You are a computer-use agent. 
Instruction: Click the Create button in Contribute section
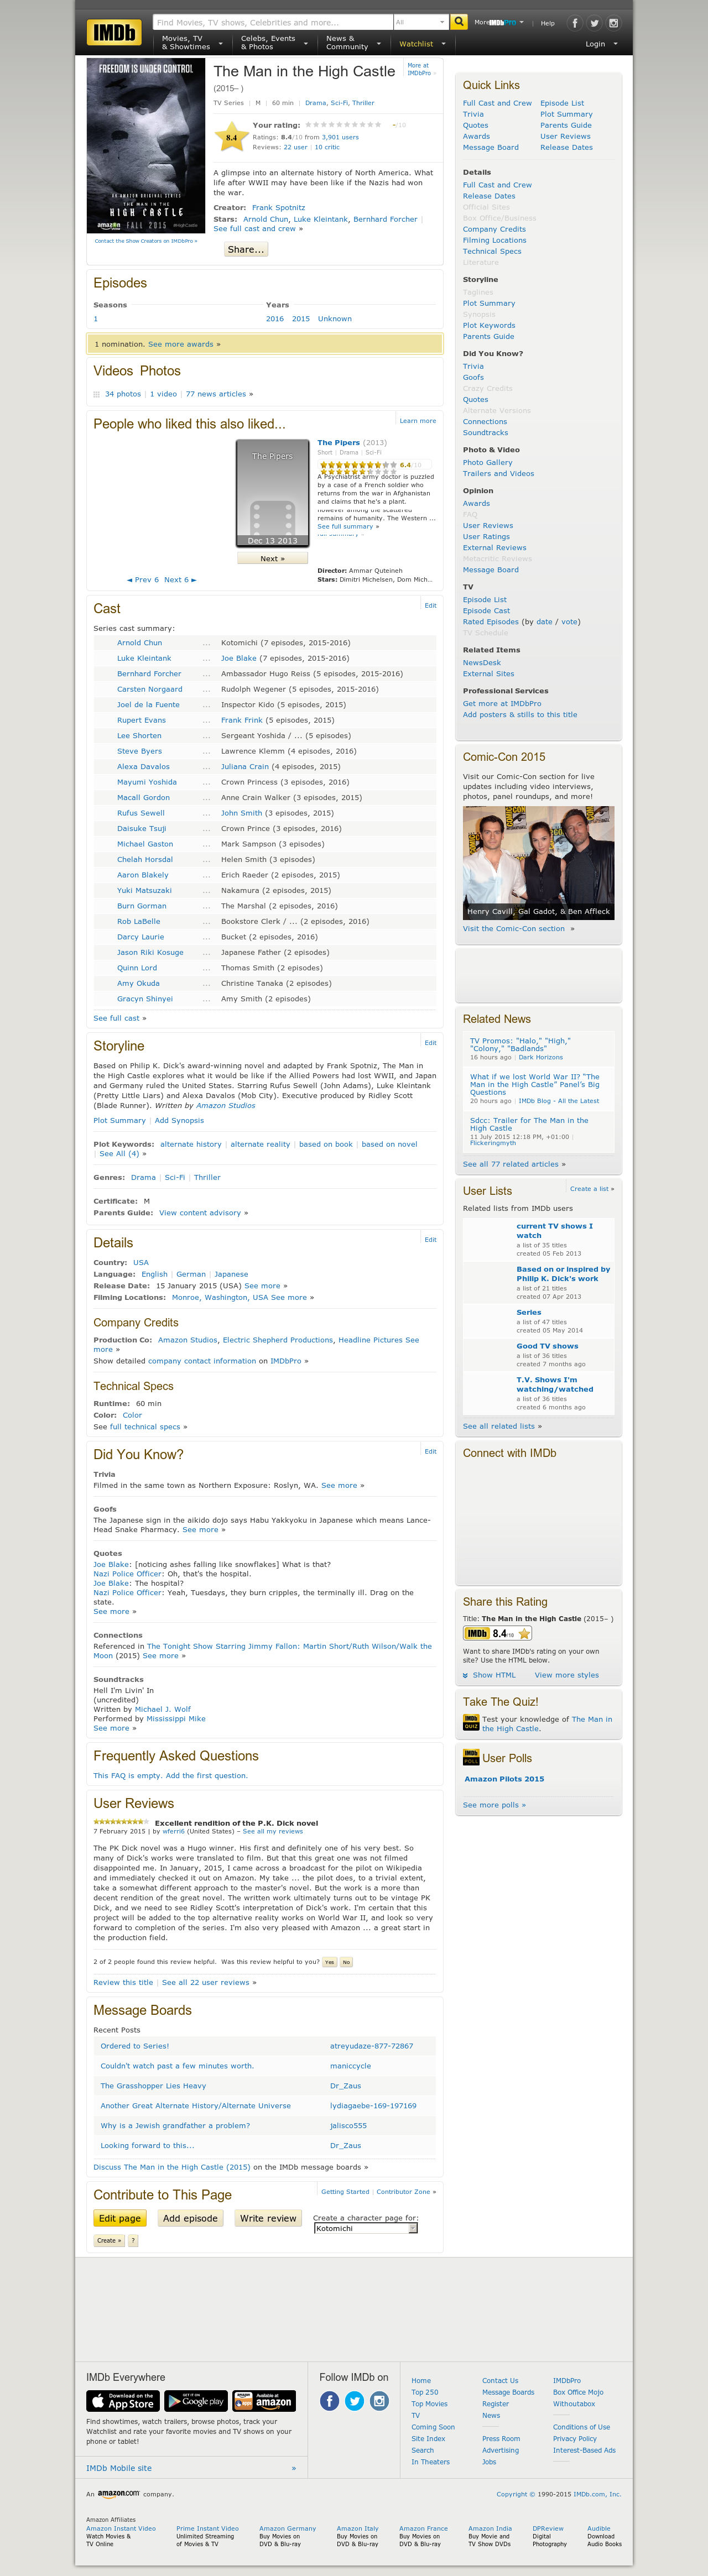click(109, 2240)
